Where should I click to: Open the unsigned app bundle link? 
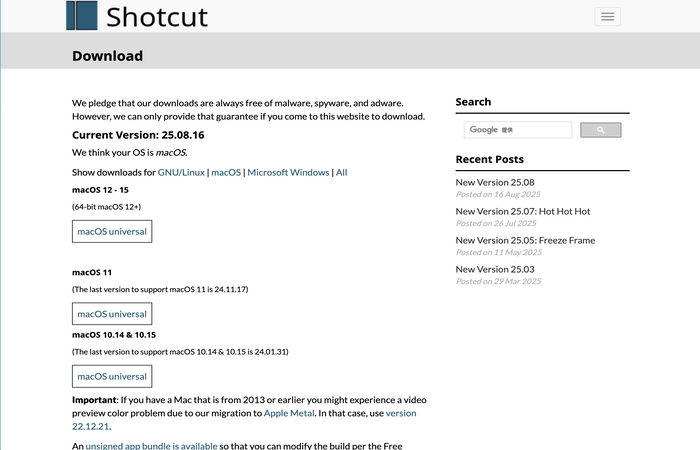(x=151, y=445)
